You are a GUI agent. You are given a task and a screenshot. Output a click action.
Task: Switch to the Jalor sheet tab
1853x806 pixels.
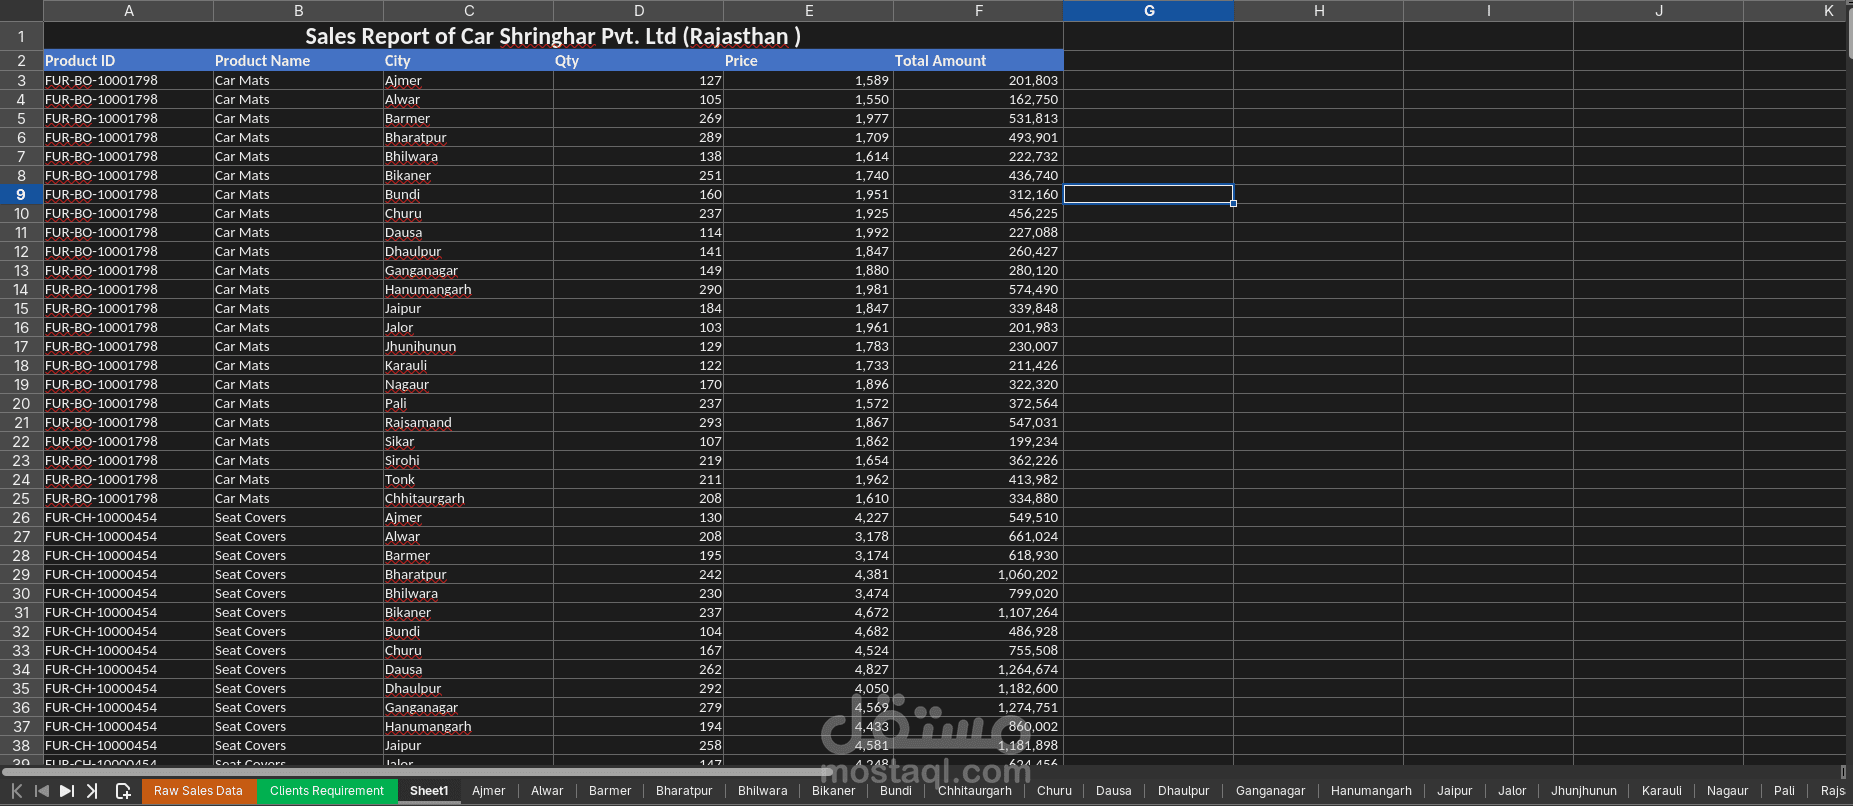[x=1512, y=791]
